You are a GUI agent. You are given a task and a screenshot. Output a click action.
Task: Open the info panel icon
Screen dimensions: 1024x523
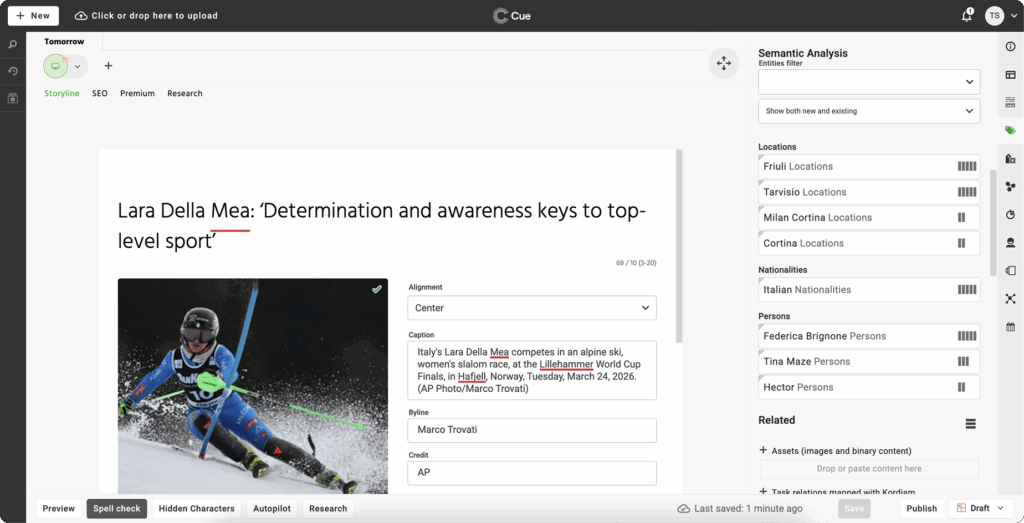point(1010,46)
